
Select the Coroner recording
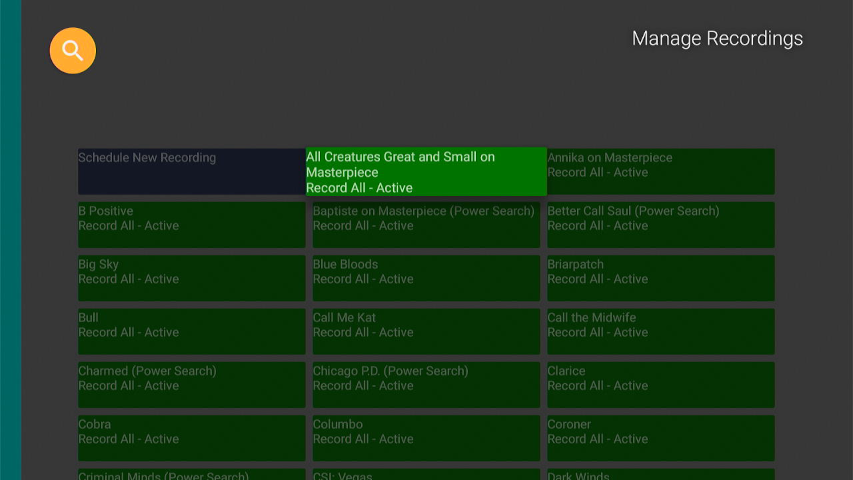pyautogui.click(x=660, y=438)
